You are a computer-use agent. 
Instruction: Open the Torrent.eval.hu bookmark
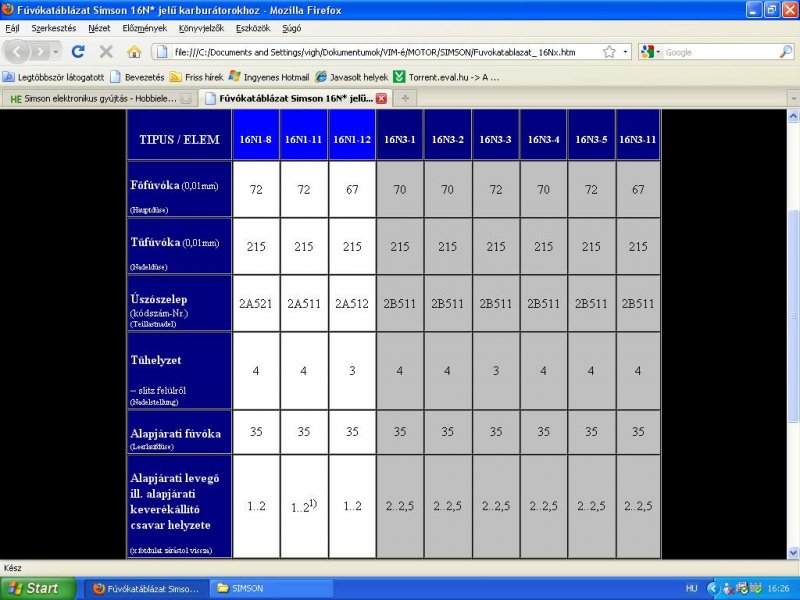[447, 77]
